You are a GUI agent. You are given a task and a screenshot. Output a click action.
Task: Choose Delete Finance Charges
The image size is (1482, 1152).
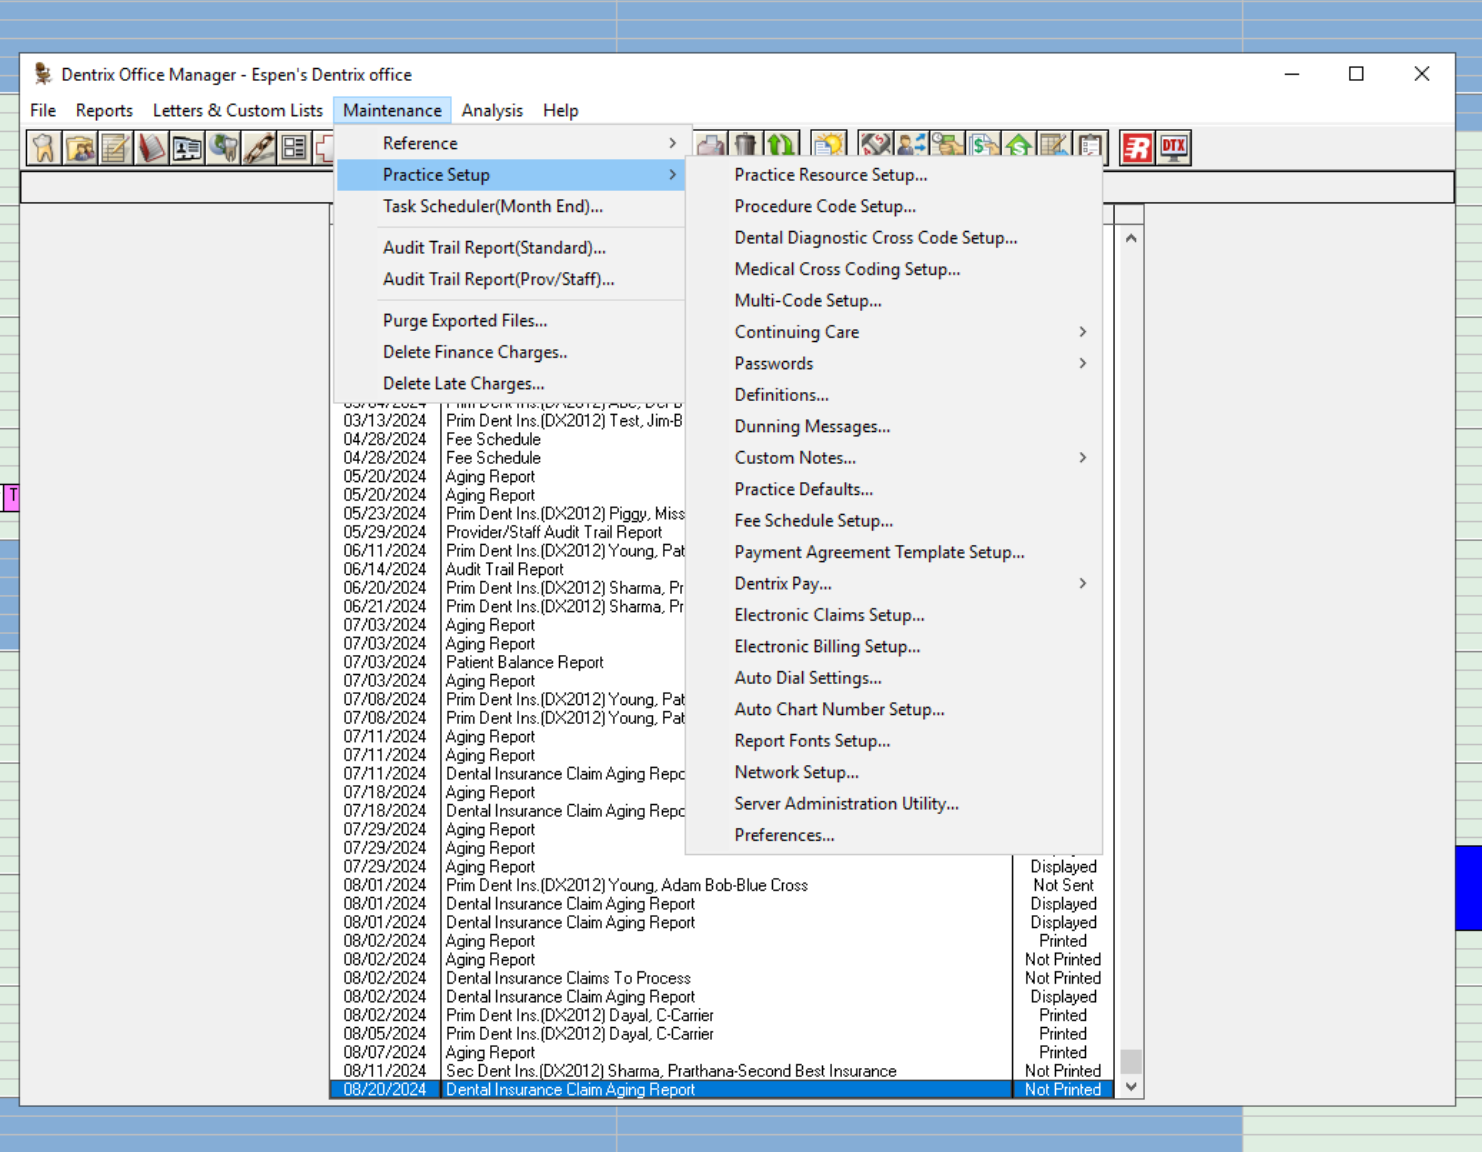[510, 352]
